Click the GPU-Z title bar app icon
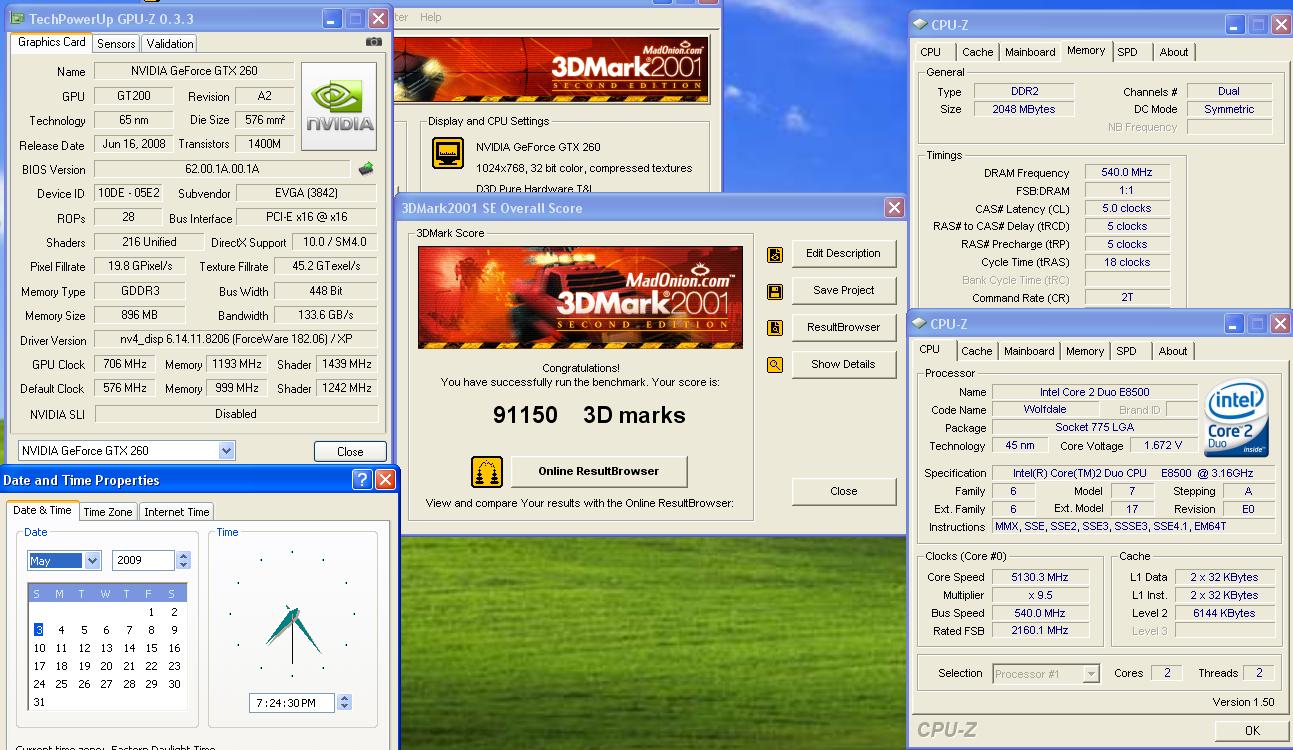Image resolution: width=1293 pixels, height=750 pixels. 16,18
